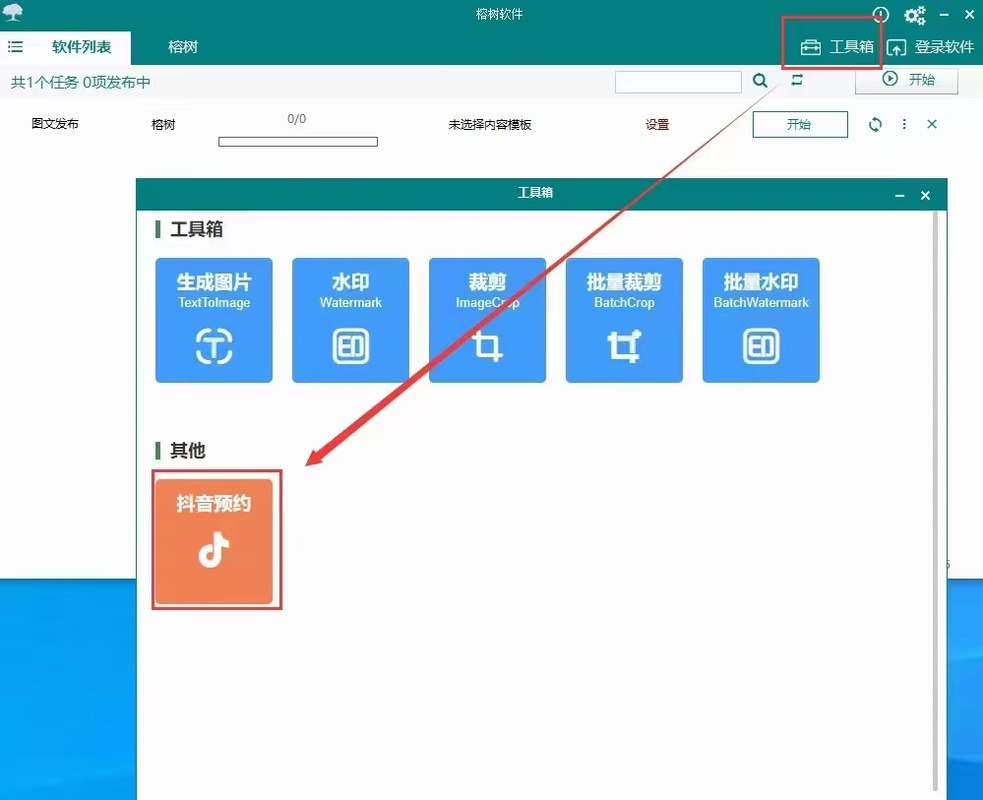Open the 批量裁剪 BatchCrop tool
Screen dimensions: 983x800
click(x=624, y=320)
